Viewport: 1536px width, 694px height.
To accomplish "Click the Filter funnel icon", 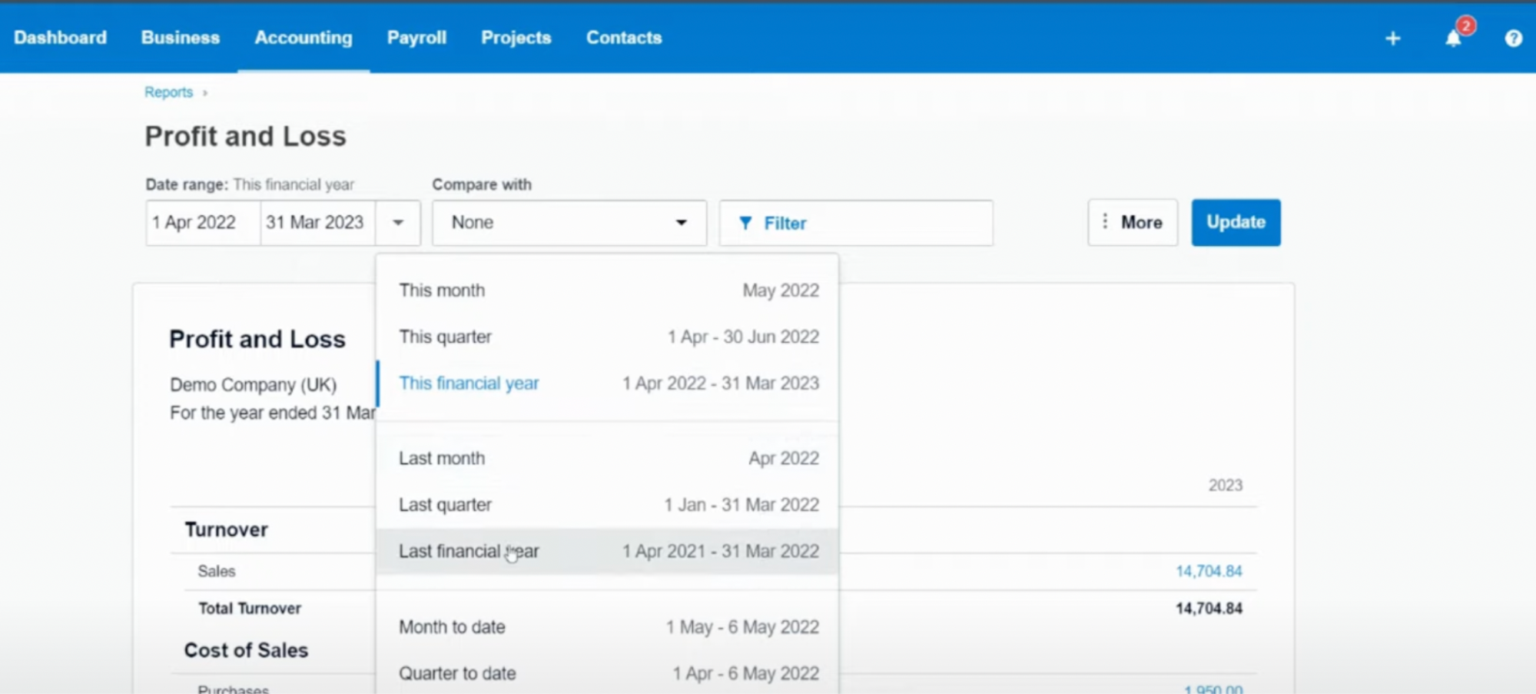I will (746, 223).
